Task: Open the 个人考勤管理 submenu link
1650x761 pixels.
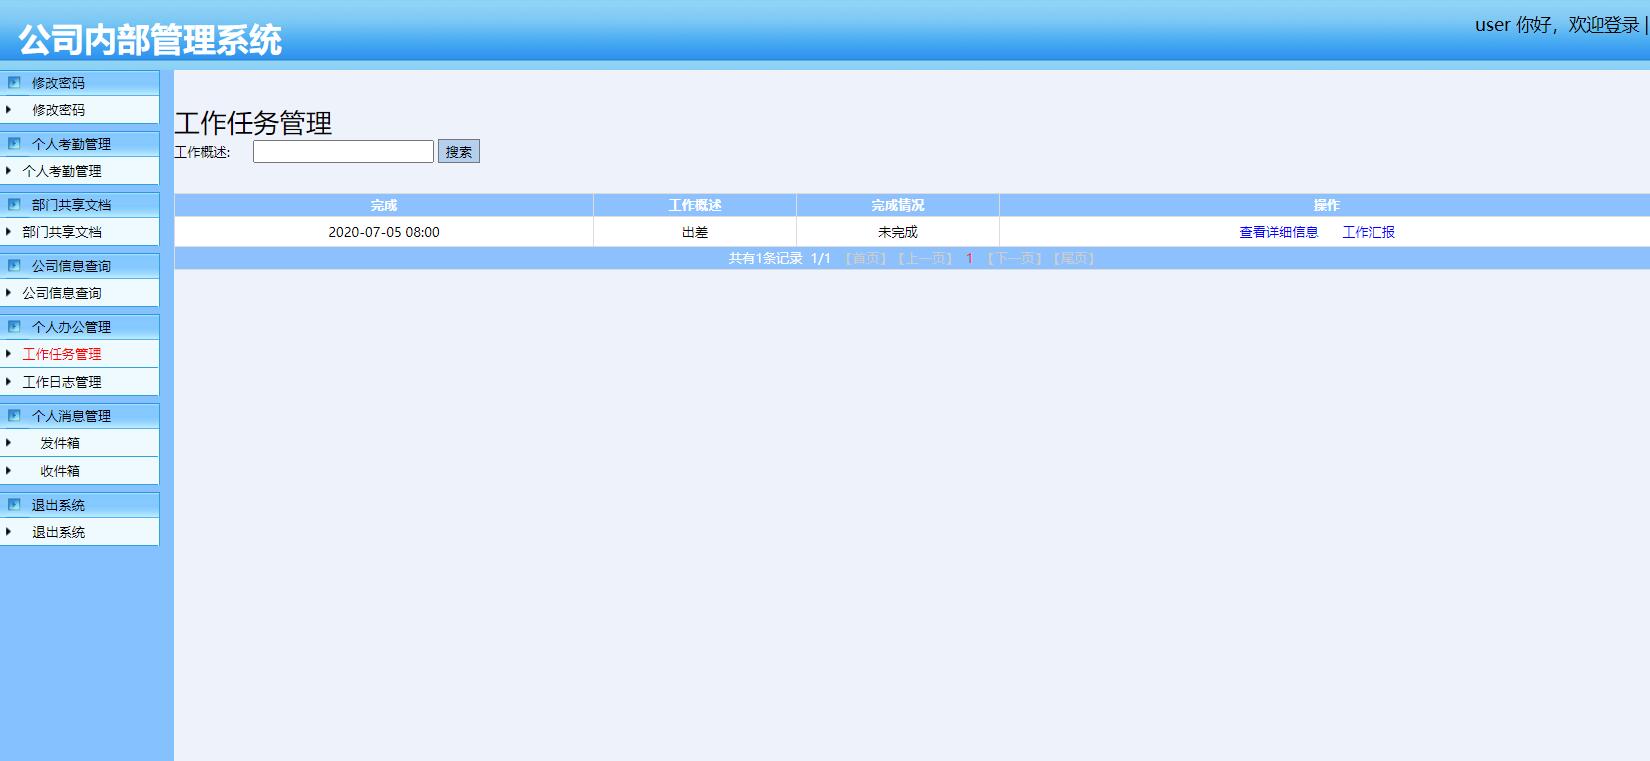Action: [x=62, y=171]
